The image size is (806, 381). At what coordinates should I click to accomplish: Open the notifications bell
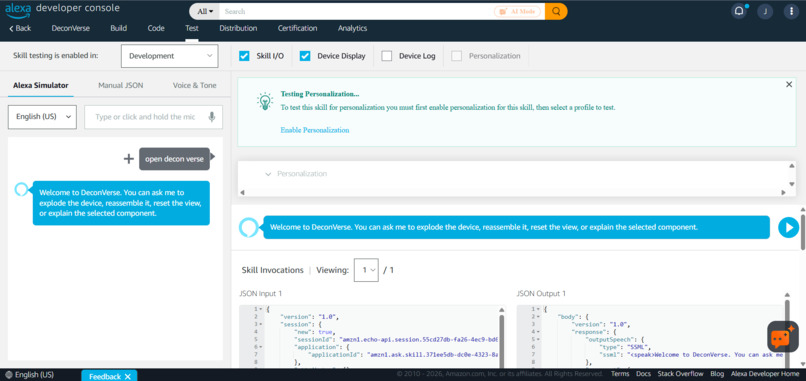click(x=739, y=11)
